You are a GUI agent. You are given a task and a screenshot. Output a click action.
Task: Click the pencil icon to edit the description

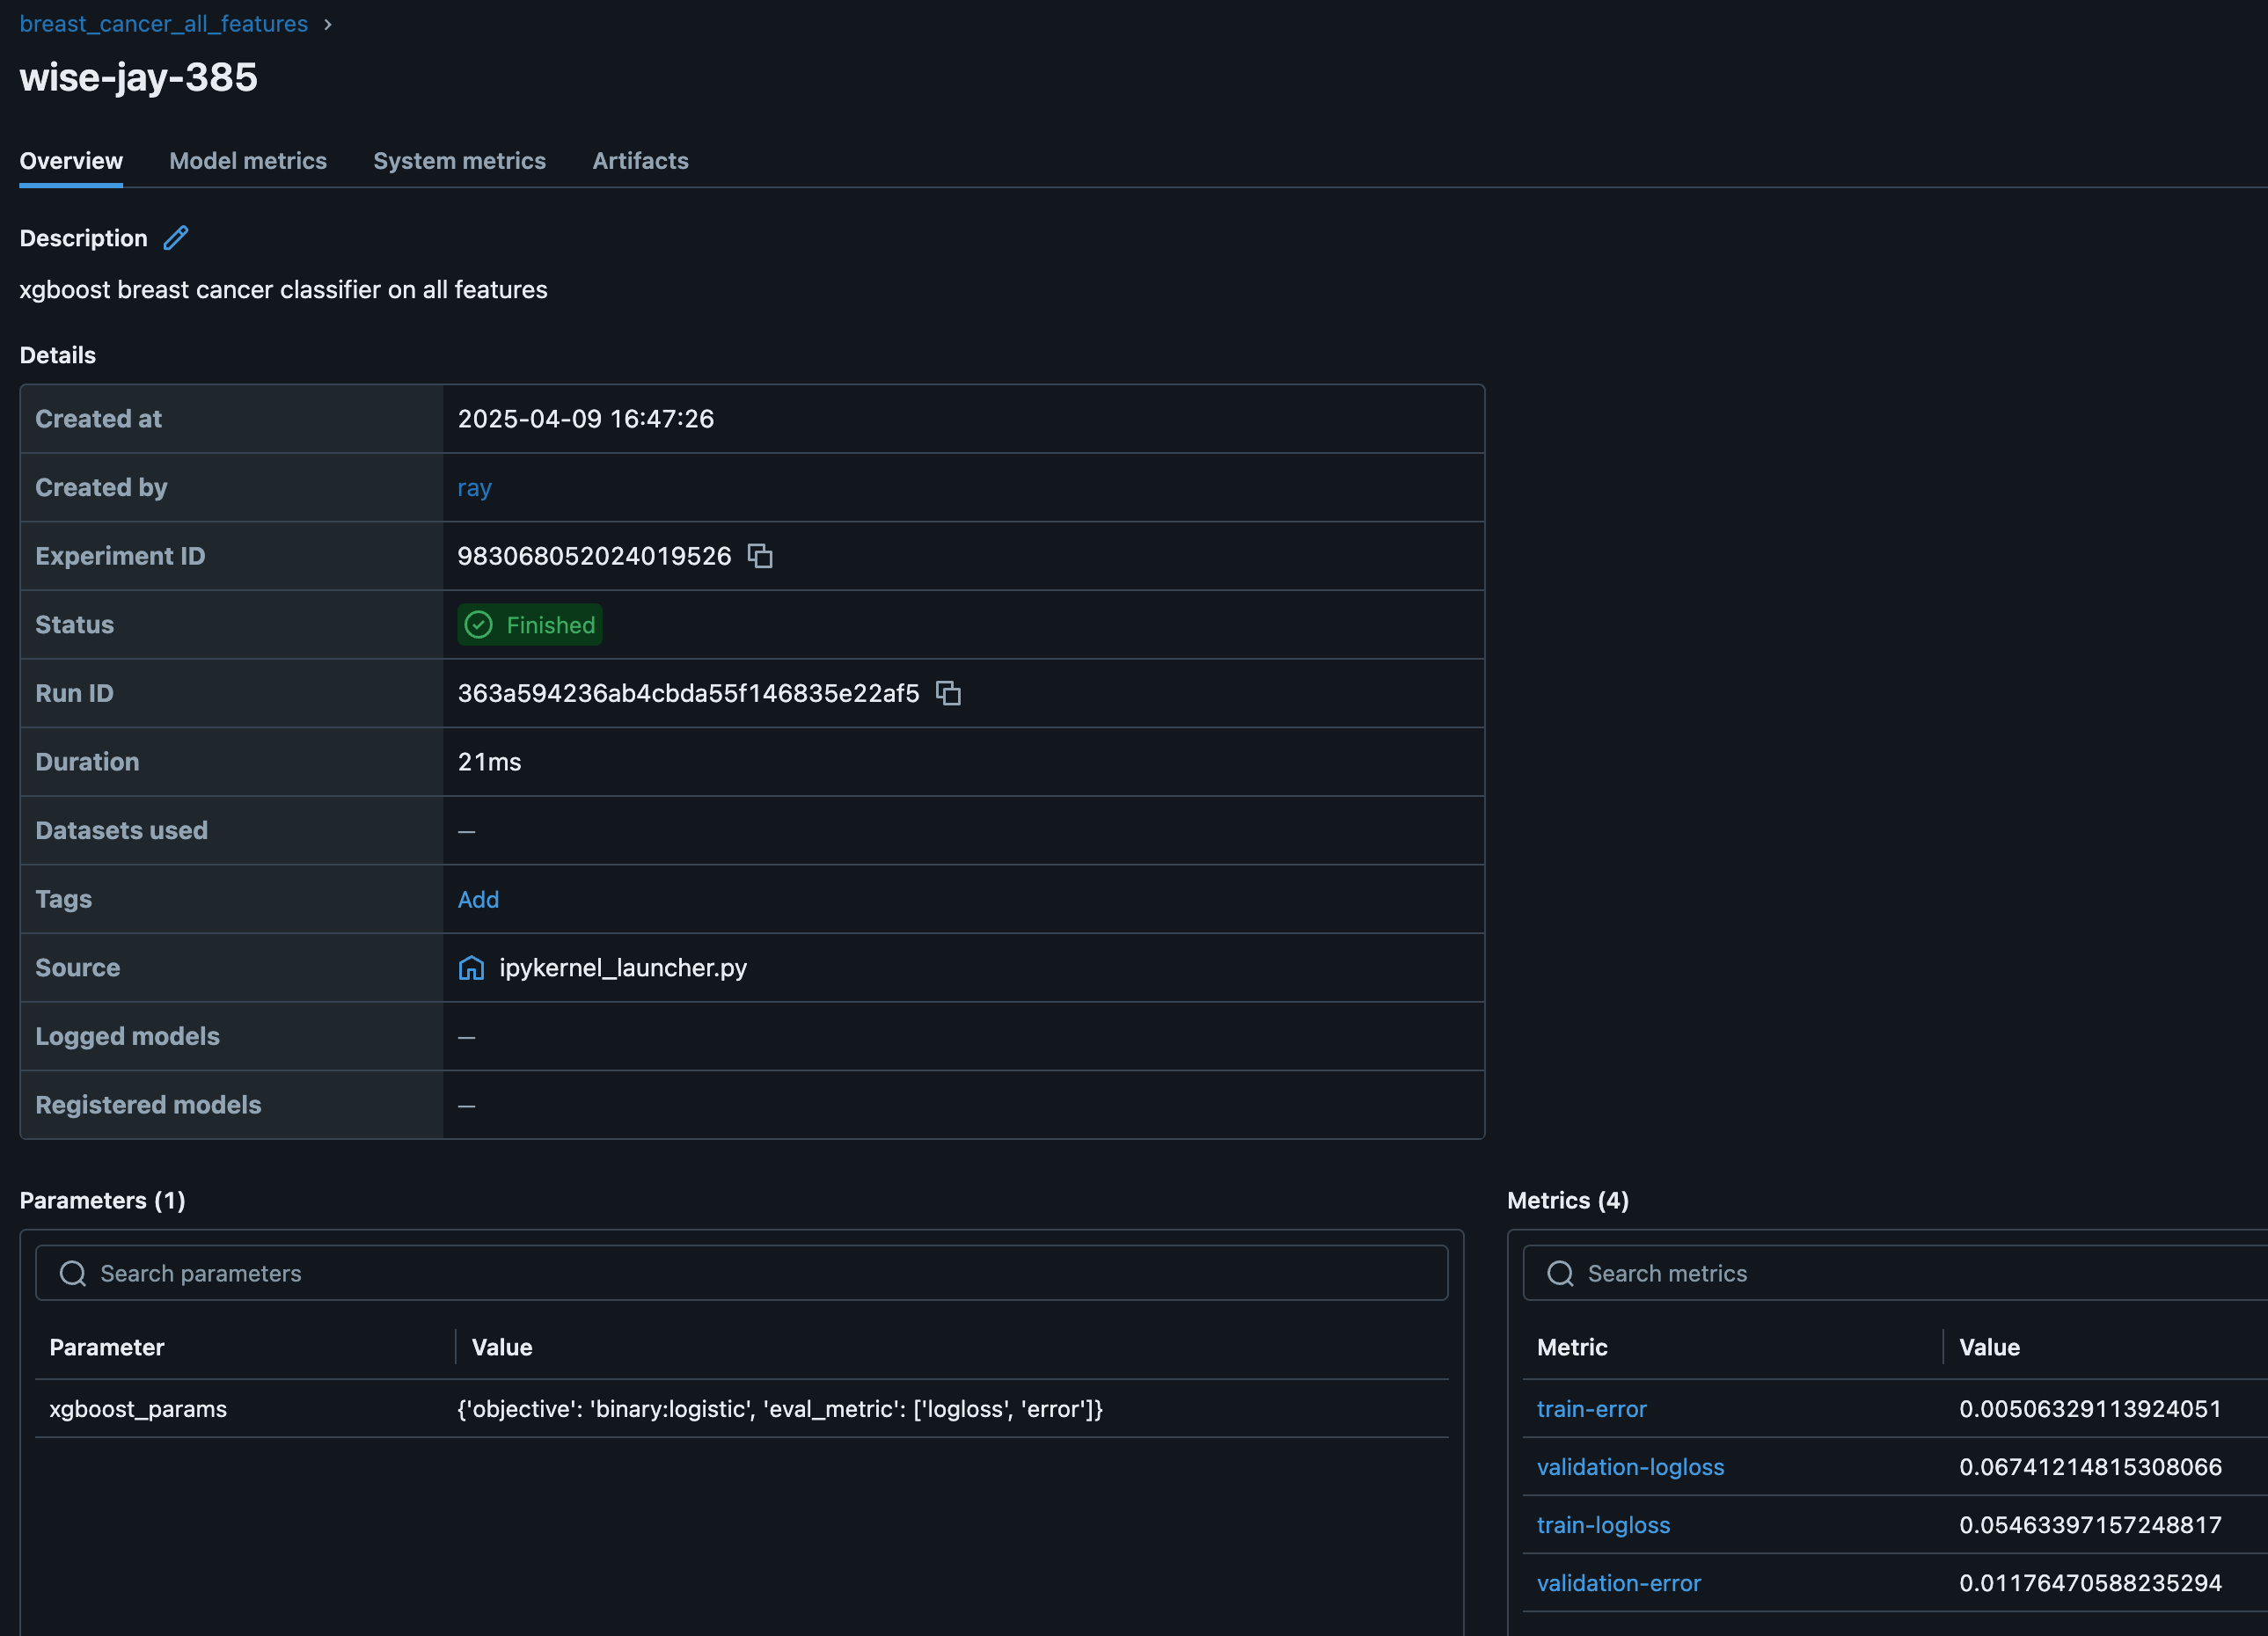[x=176, y=238]
